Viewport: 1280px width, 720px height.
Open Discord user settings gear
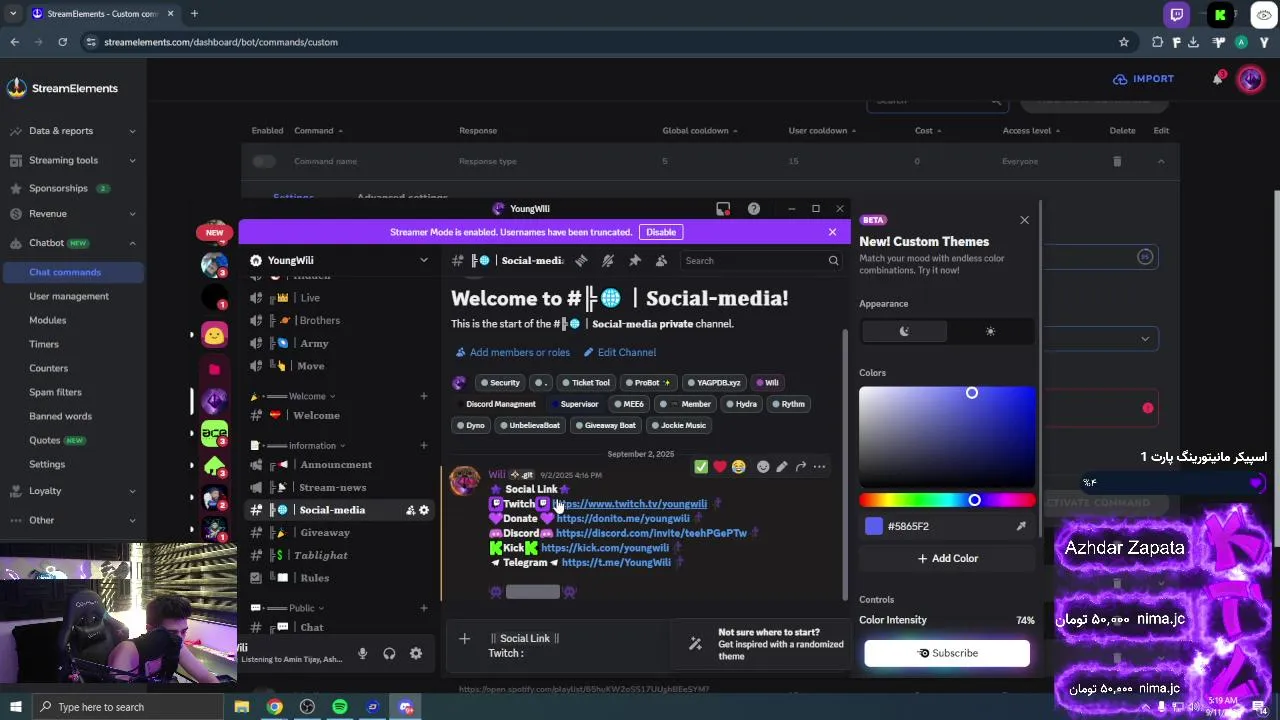tap(416, 653)
